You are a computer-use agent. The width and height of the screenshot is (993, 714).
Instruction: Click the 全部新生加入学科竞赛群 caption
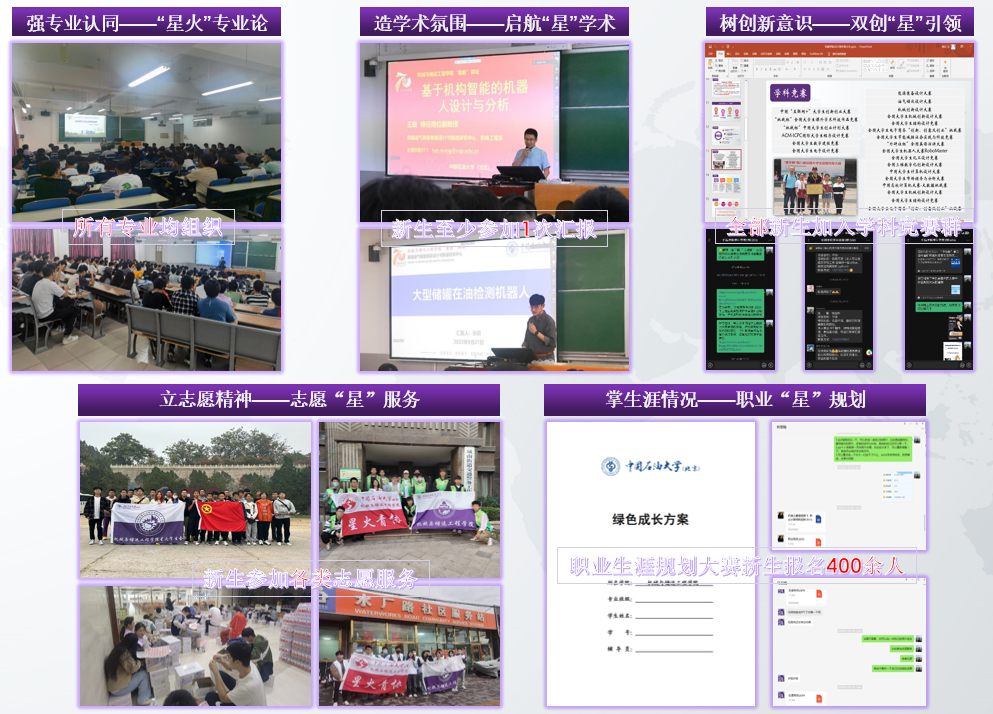pyautogui.click(x=843, y=227)
